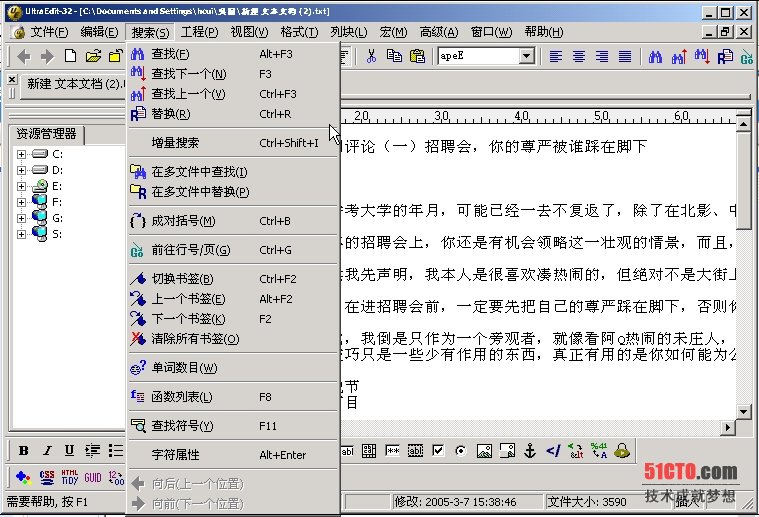Align text right using toolbar icon

[602, 57]
